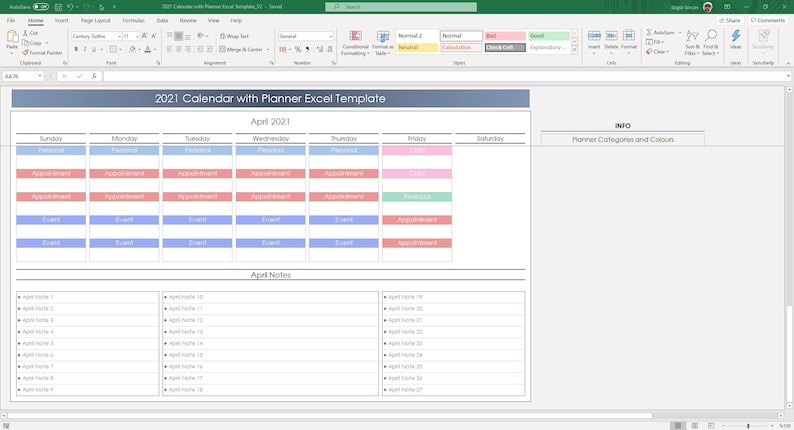794x430 pixels.
Task: Click the Save icon in the quick access toolbar
Action: (x=58, y=7)
